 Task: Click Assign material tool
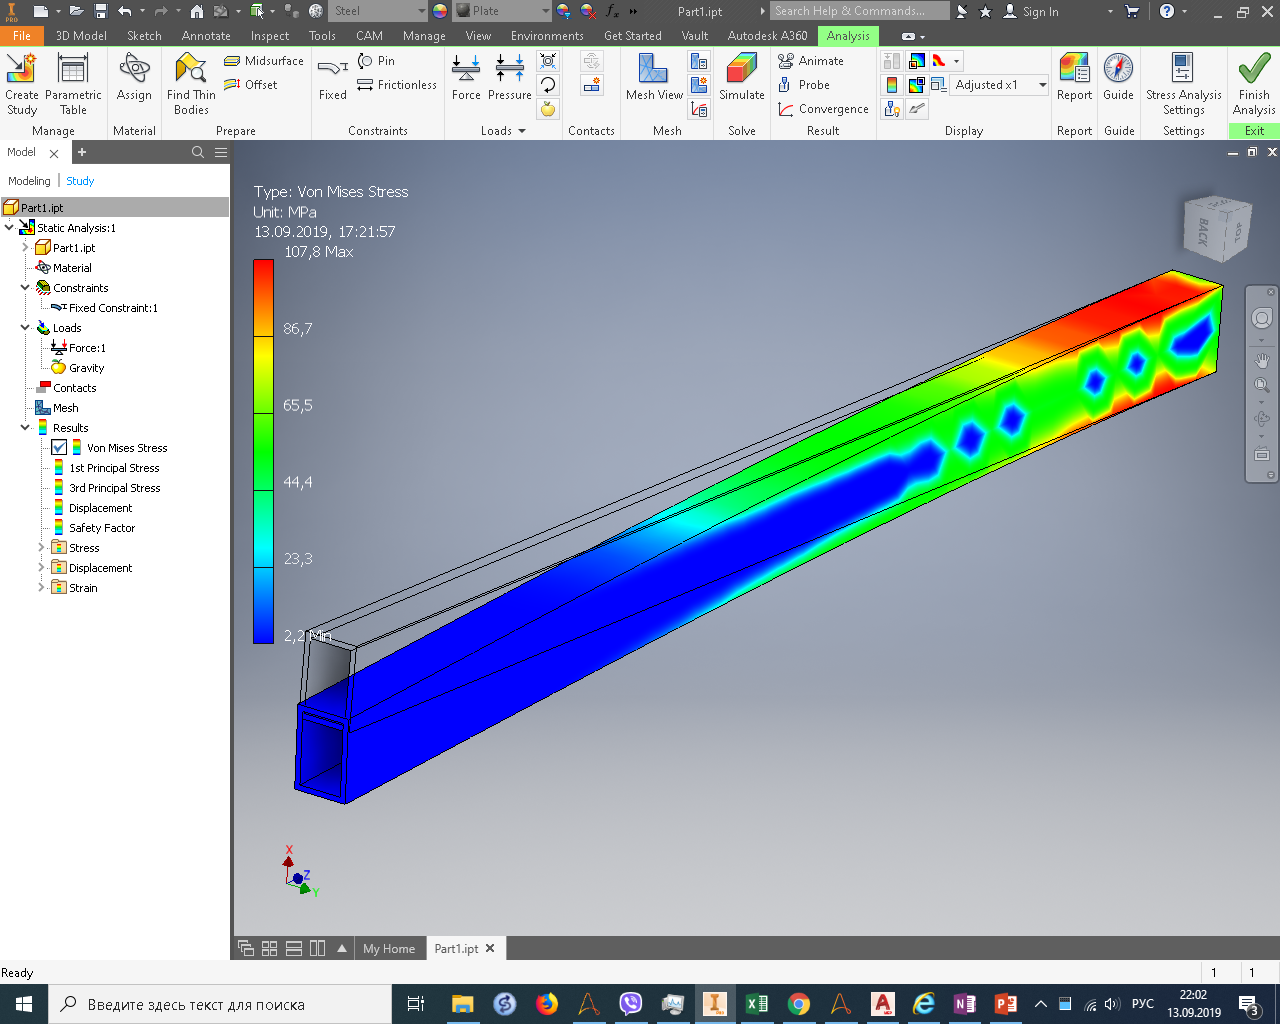(134, 78)
